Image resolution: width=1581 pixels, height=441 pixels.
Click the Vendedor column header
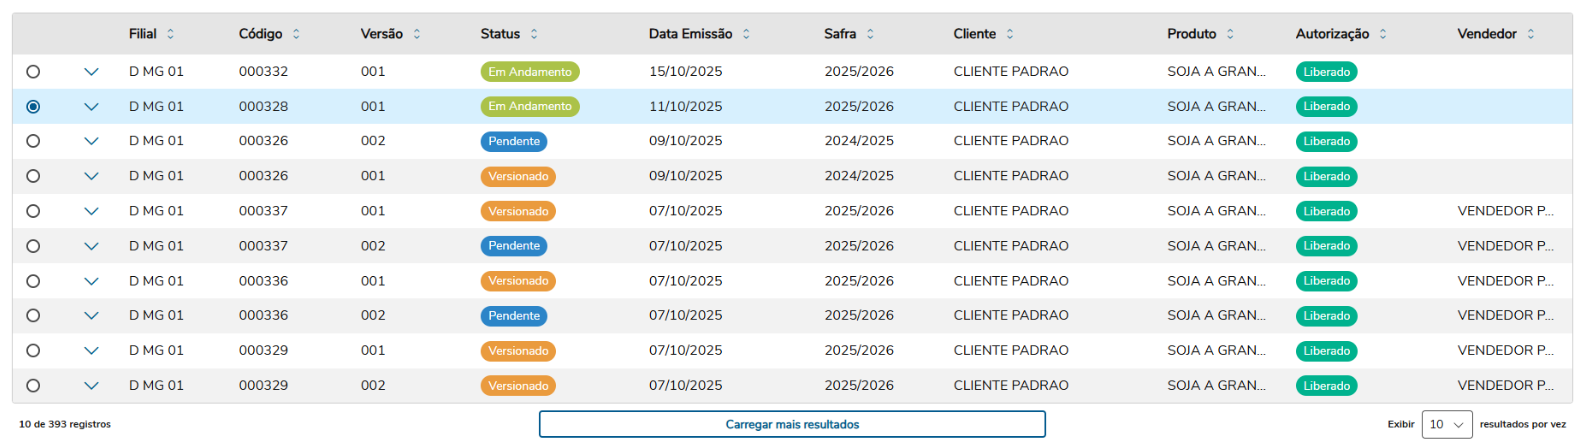[1486, 34]
